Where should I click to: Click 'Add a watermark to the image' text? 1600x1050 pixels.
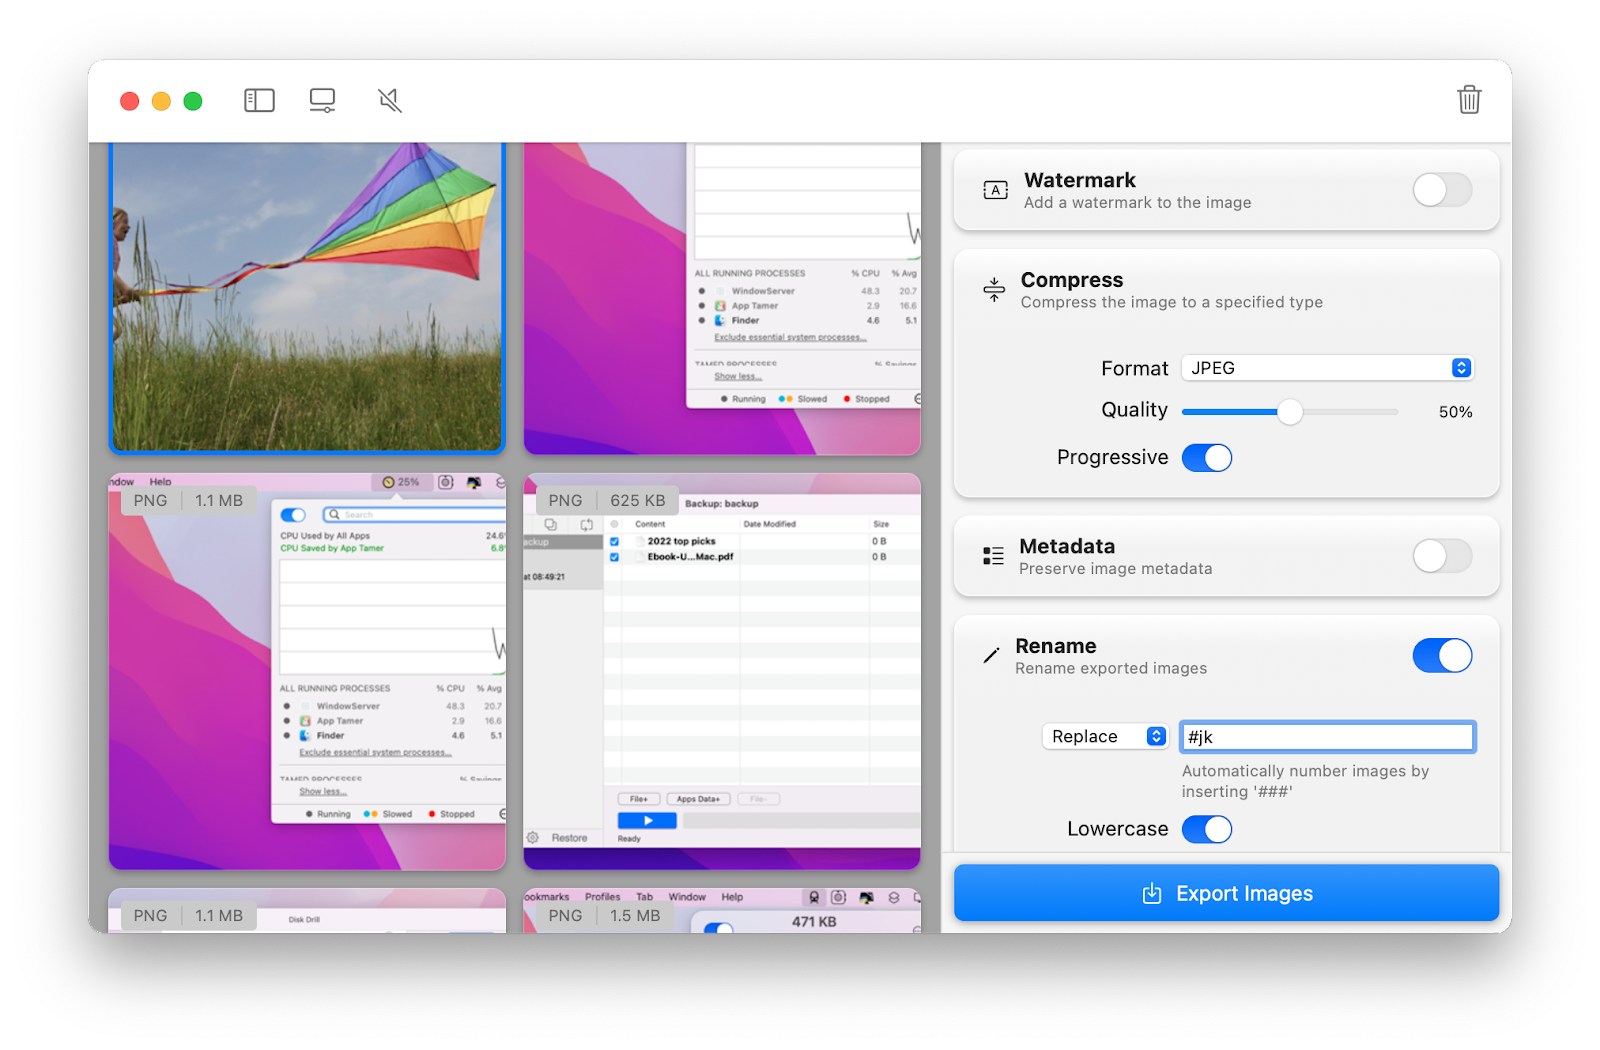pos(1138,203)
